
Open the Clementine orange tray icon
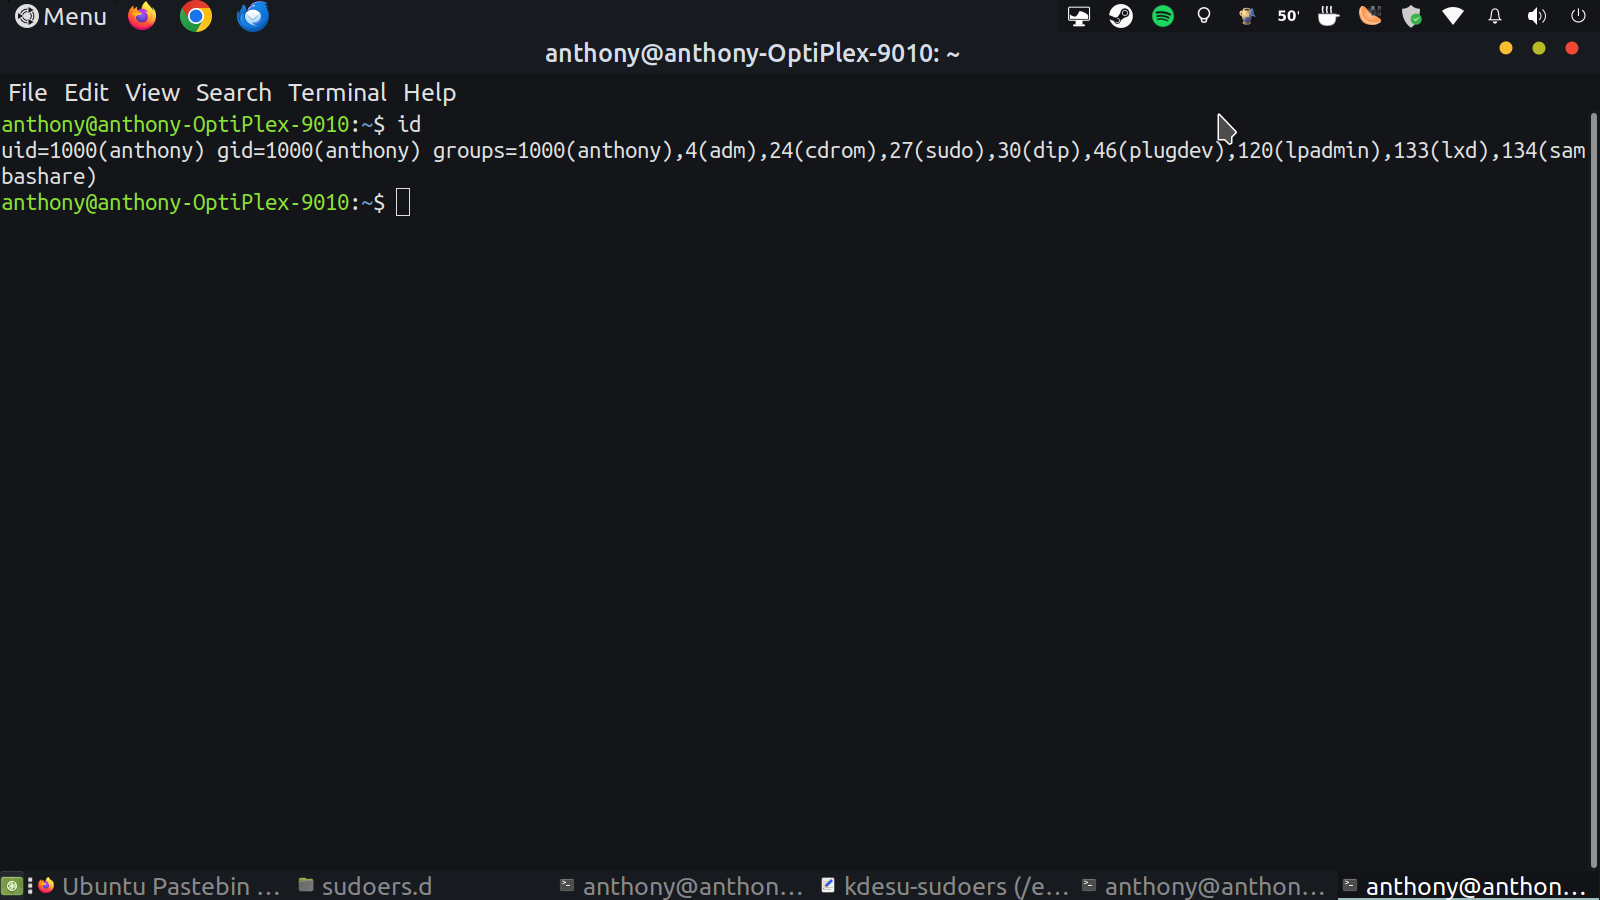[1370, 16]
